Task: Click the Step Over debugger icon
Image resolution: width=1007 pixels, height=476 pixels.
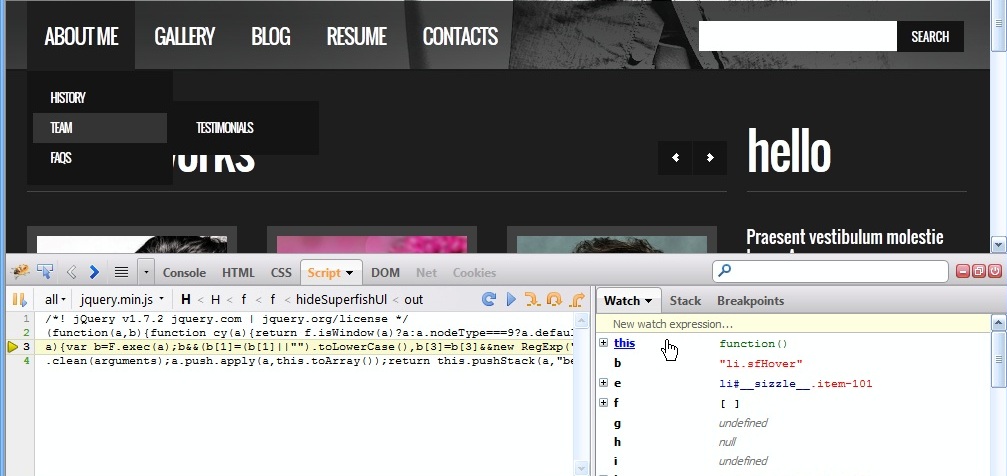Action: [x=553, y=299]
